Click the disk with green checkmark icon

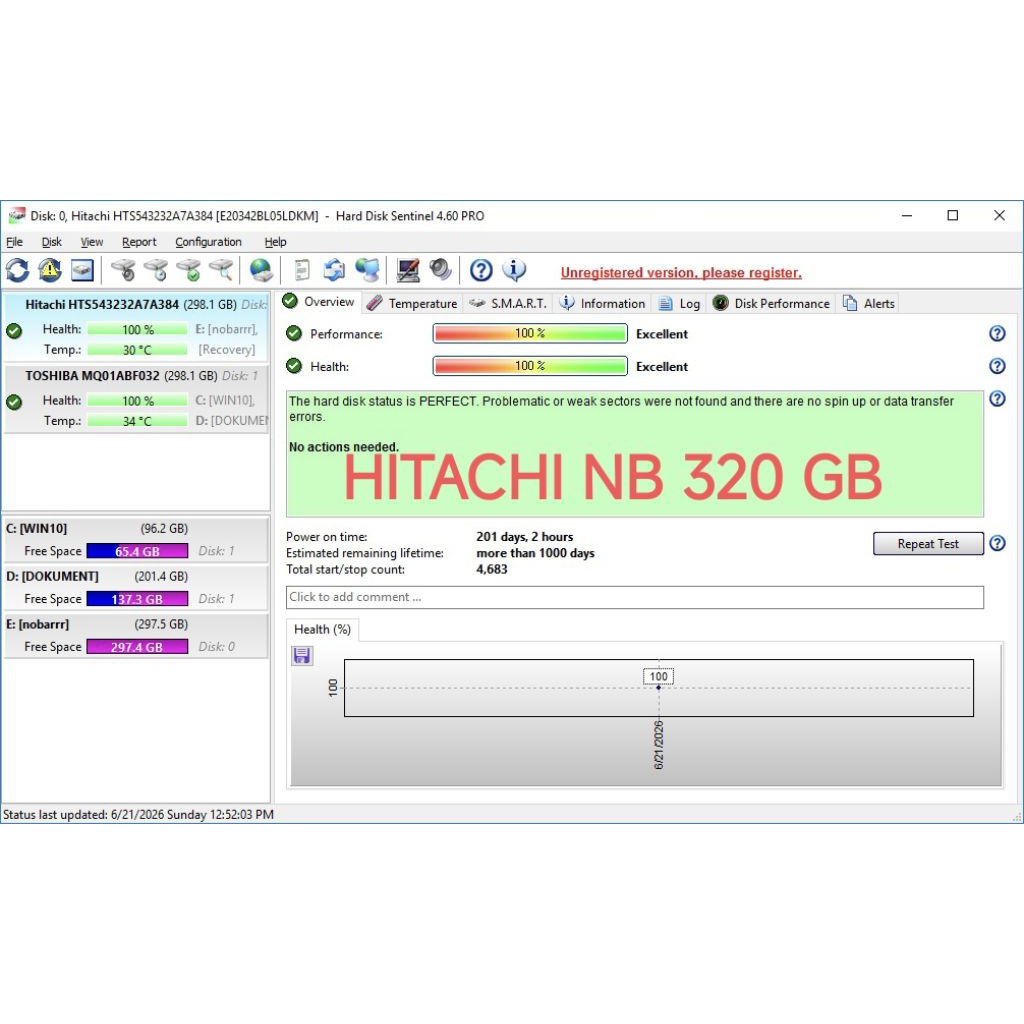point(189,270)
